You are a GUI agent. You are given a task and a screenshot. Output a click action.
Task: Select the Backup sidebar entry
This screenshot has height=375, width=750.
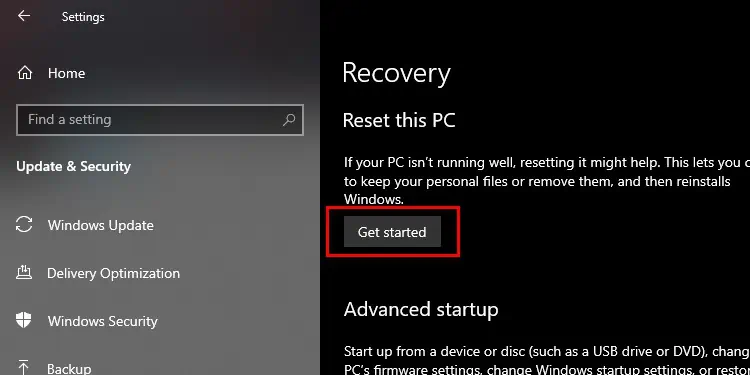(69, 368)
